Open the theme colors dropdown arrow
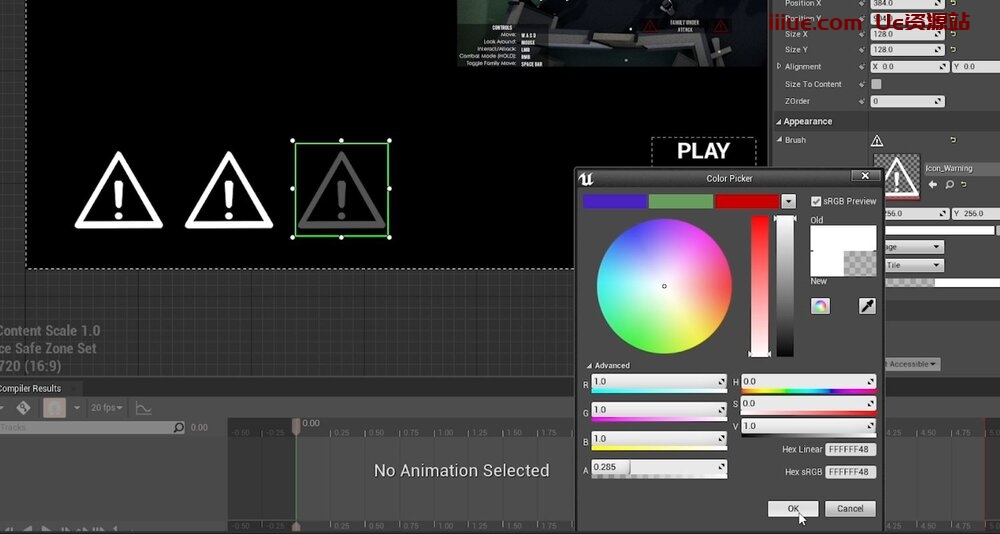1000x534 pixels. tap(788, 201)
